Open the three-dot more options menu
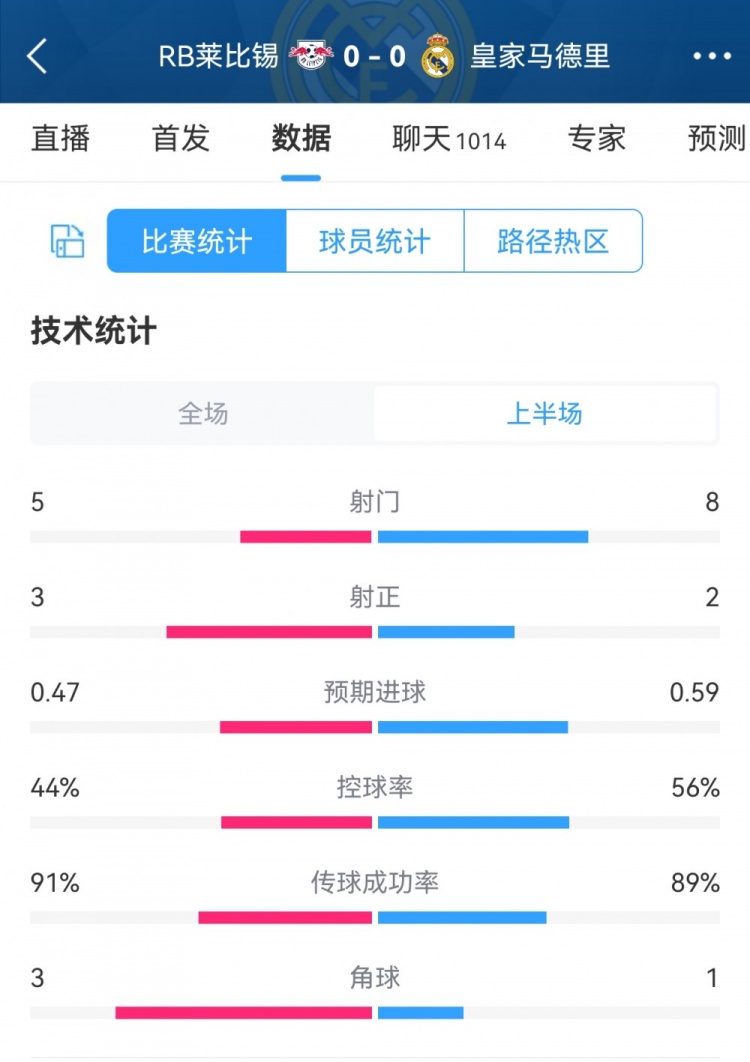750x1062 pixels. [712, 56]
